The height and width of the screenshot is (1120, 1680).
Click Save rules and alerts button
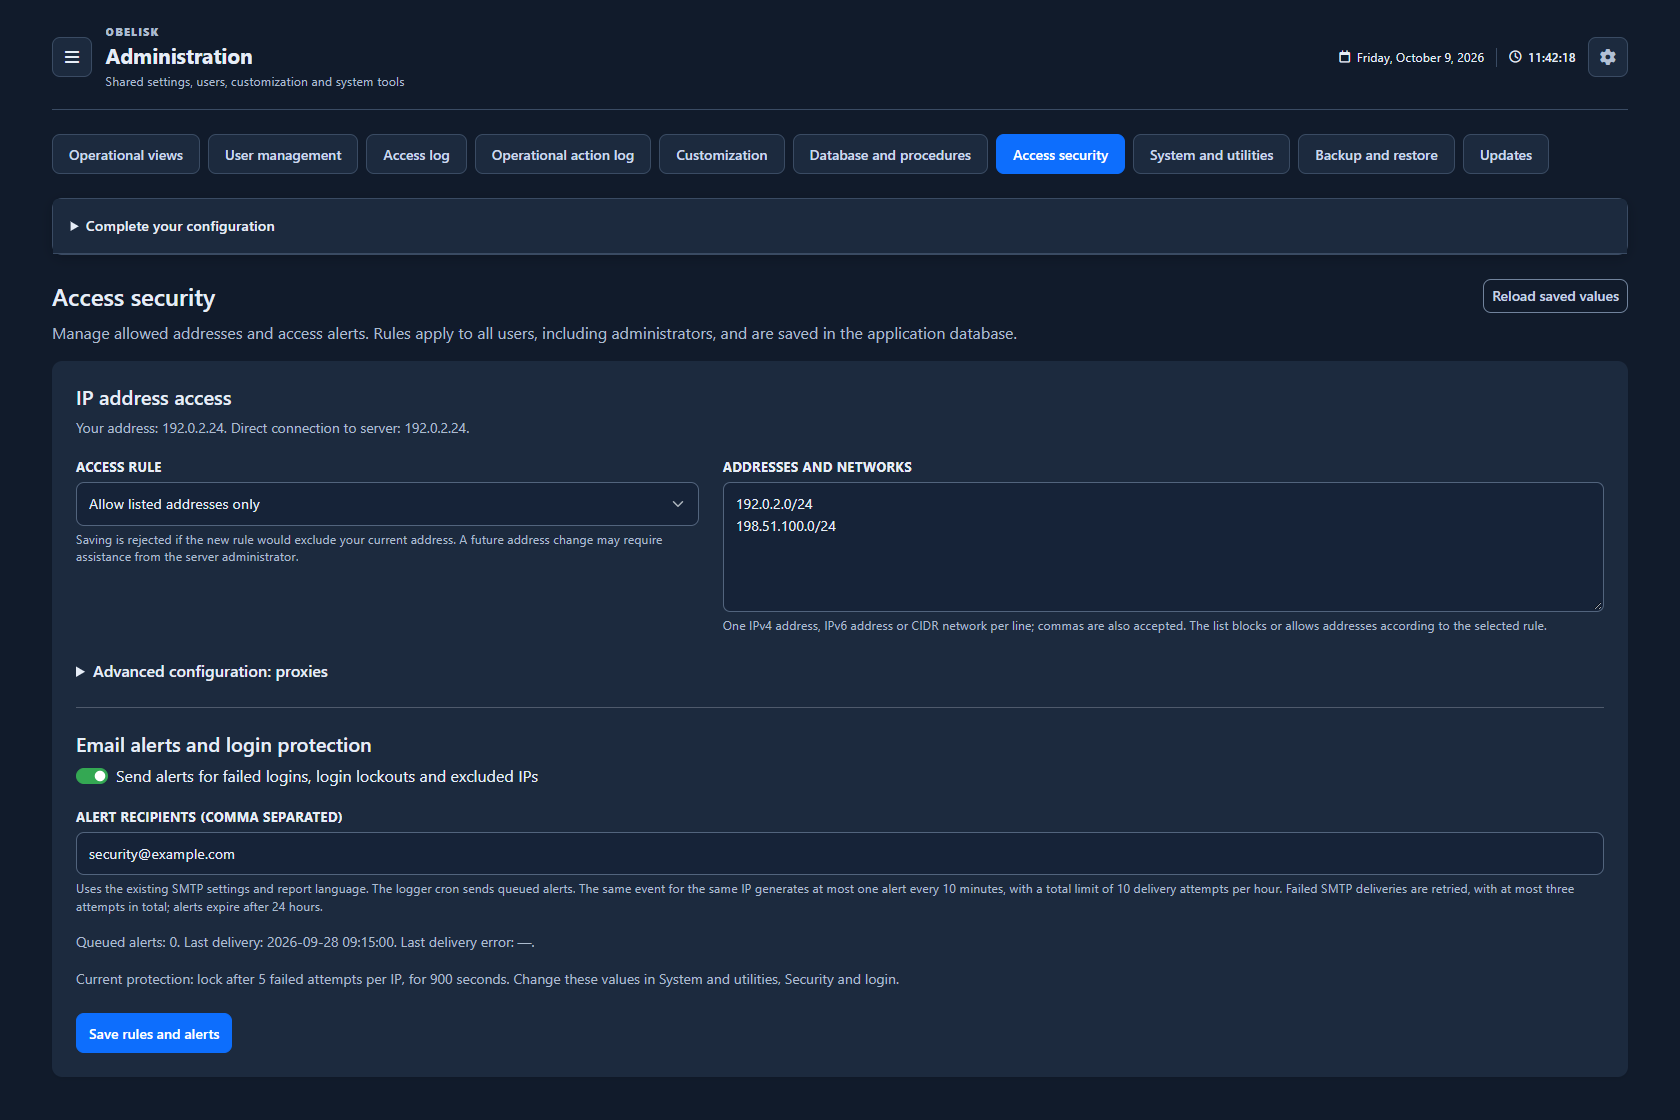154,1033
